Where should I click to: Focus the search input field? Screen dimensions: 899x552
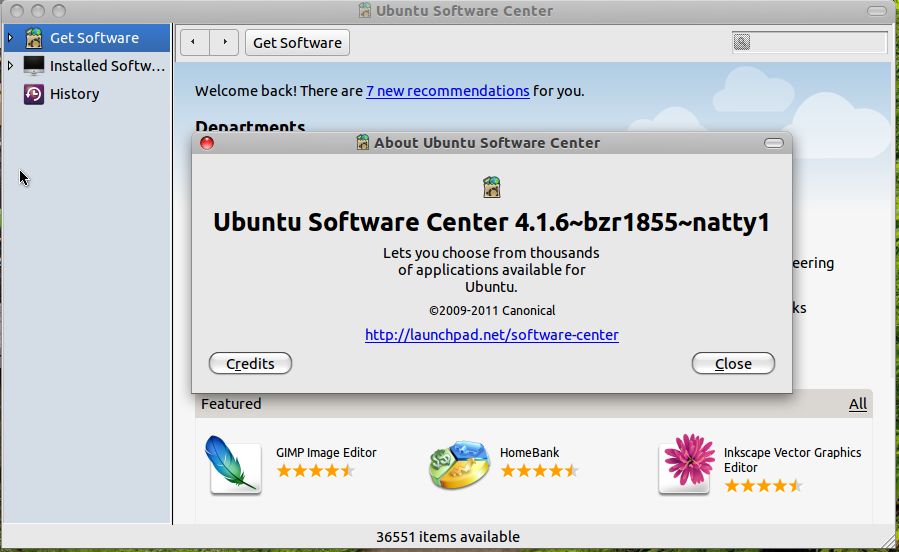pos(810,42)
